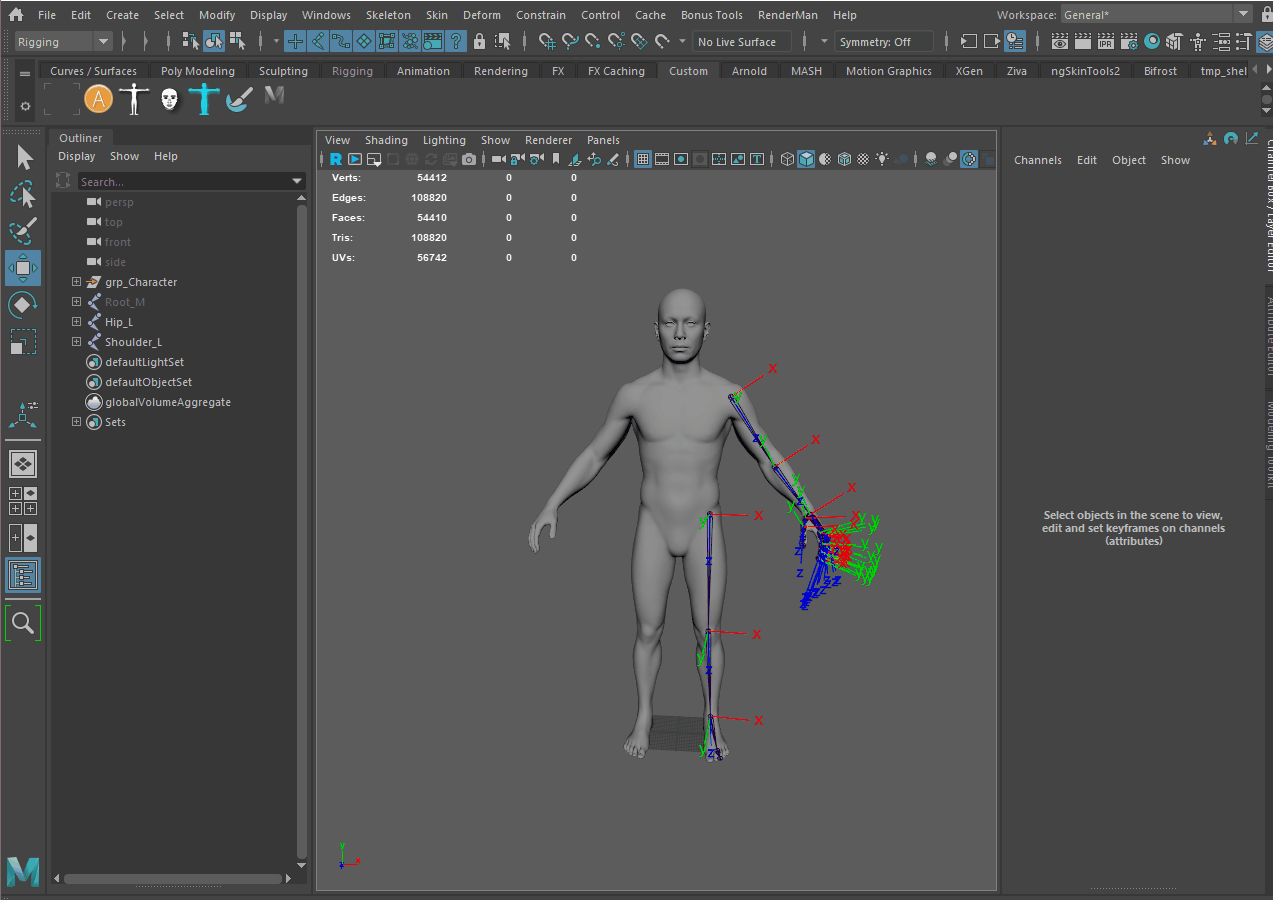Activate the Lasso Select tool
The image size is (1273, 900).
coord(23,194)
